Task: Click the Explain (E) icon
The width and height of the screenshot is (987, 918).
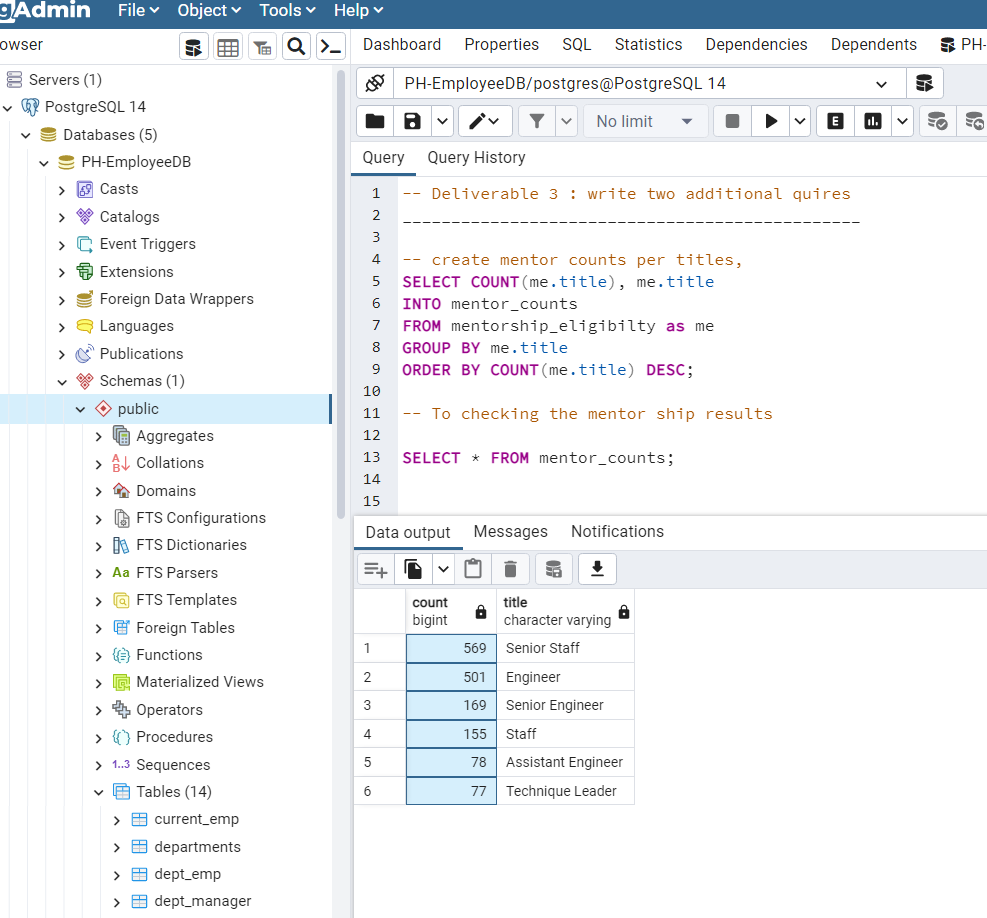Action: [835, 121]
